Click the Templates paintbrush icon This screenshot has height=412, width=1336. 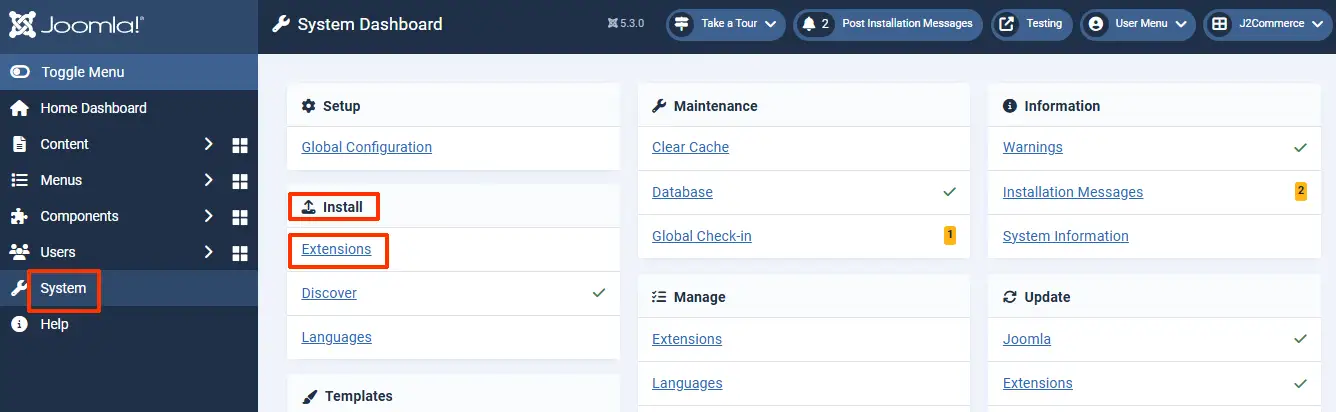(309, 396)
